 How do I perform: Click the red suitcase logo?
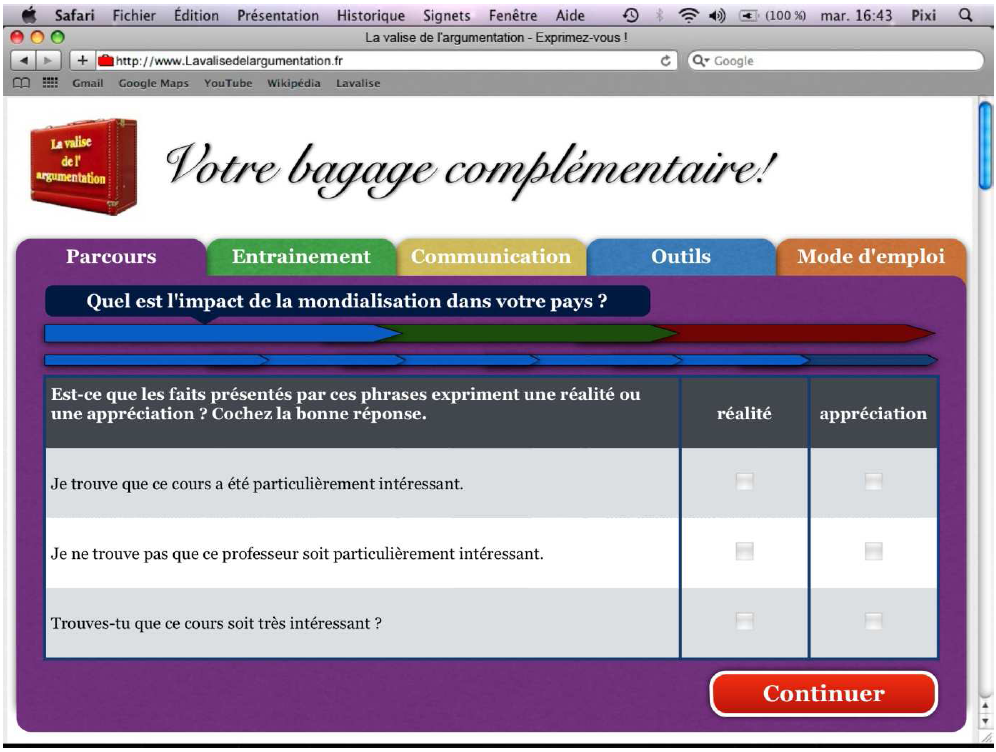[x=83, y=167]
